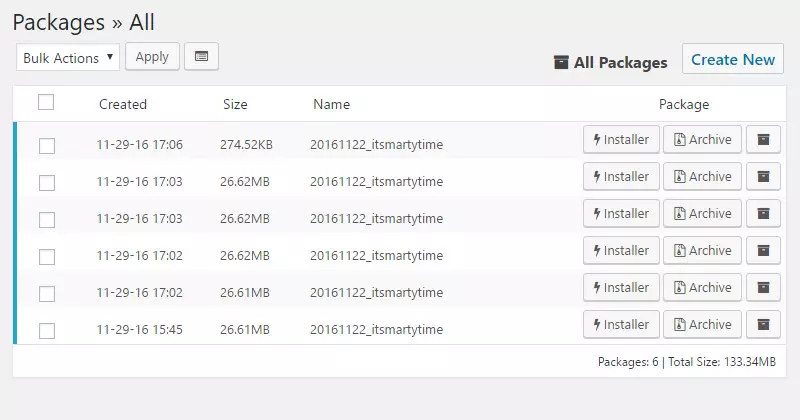800x420 pixels.
Task: Click the All Packages label
Action: [620, 62]
